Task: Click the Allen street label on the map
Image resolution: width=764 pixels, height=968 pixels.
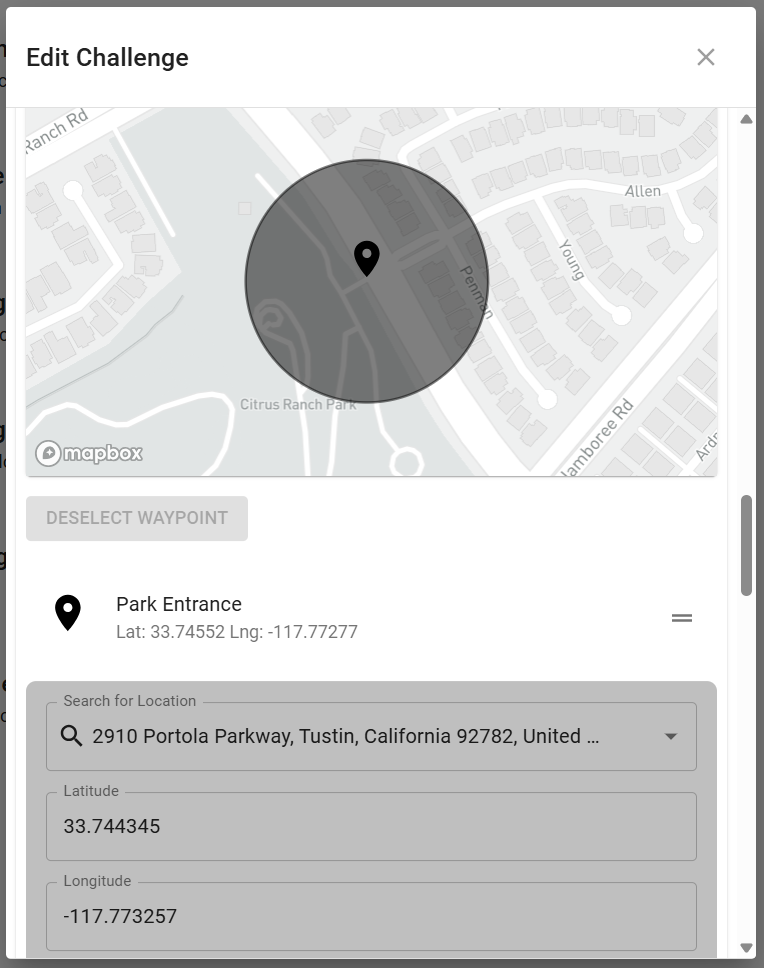Action: [x=642, y=191]
